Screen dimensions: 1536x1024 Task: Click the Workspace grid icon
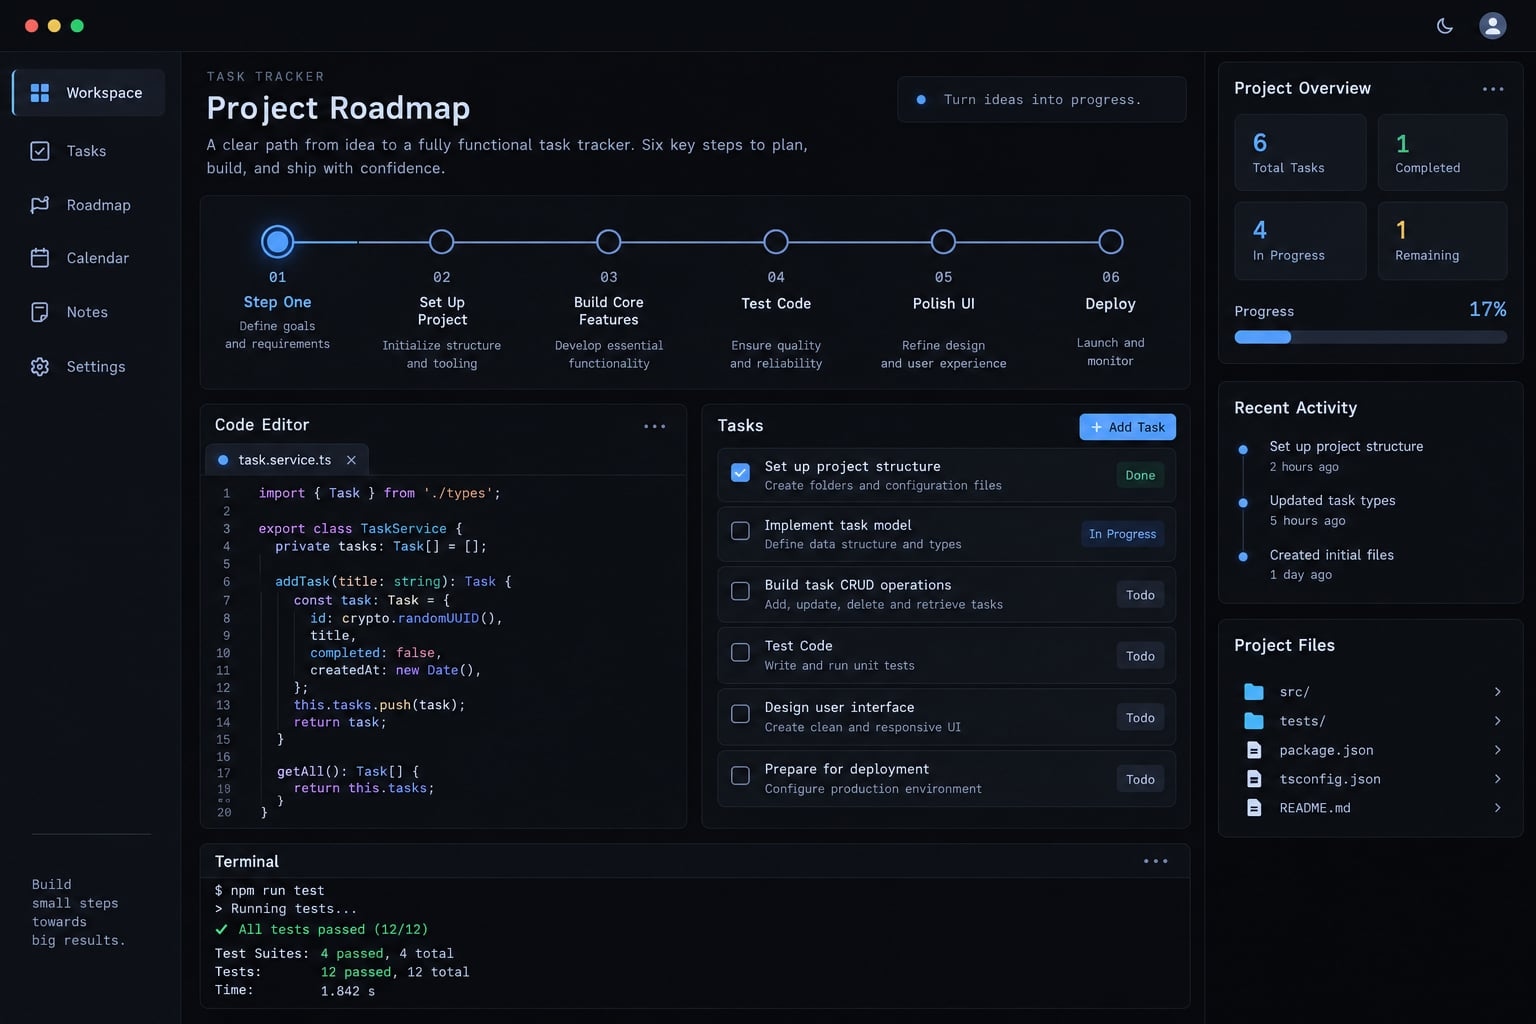point(40,93)
